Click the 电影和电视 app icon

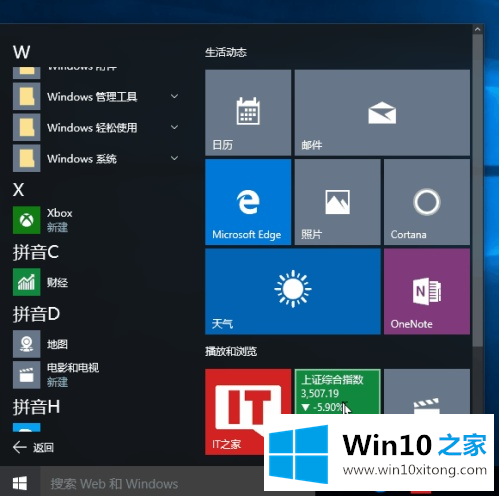point(27,375)
